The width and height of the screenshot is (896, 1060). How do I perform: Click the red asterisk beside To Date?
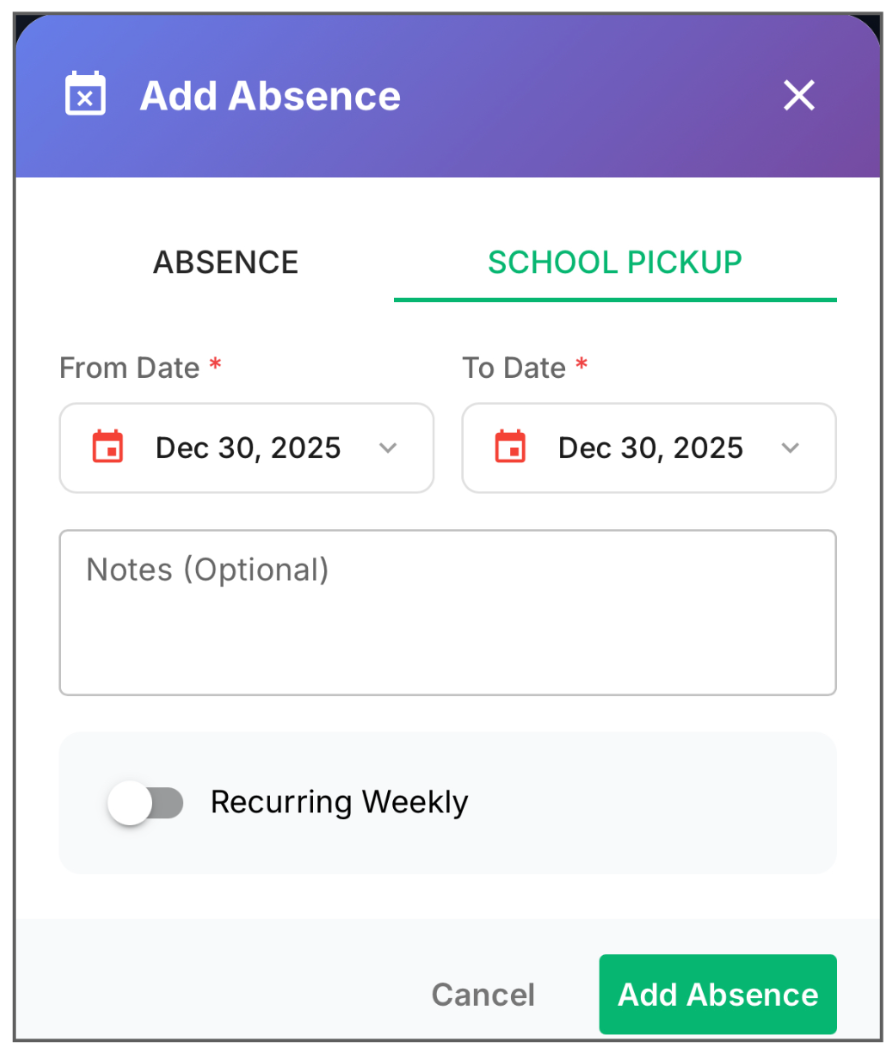tap(582, 365)
